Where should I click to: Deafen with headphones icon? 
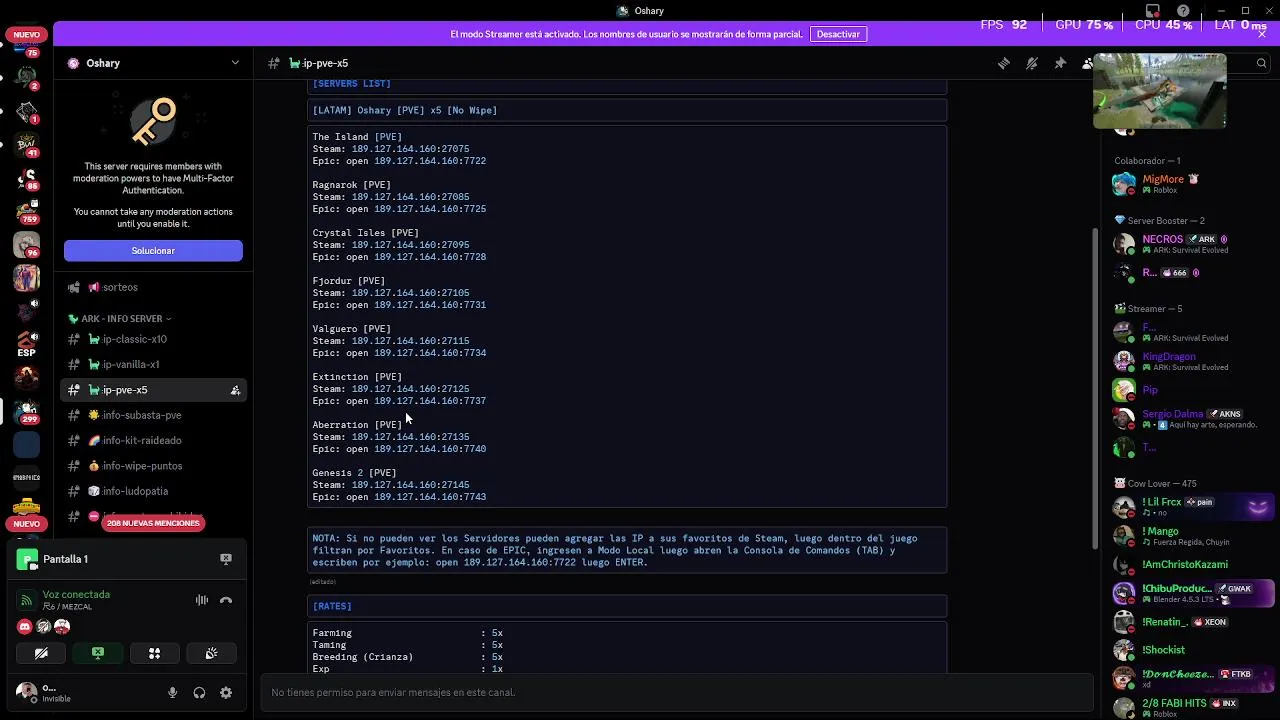pyautogui.click(x=199, y=693)
